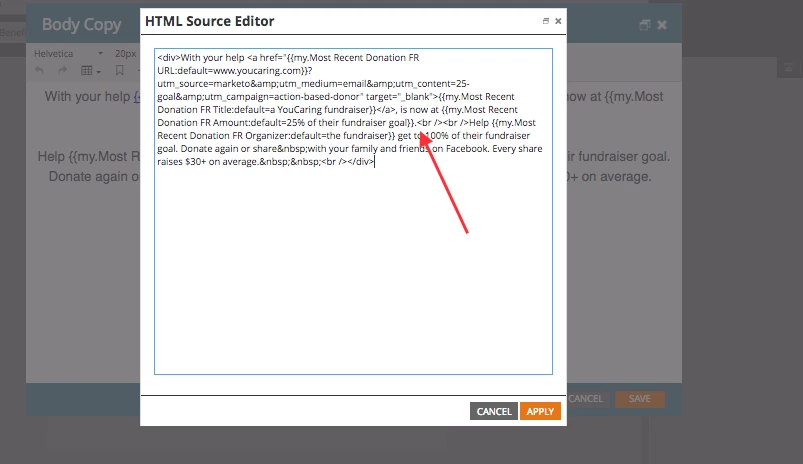Viewport: 803px width, 464px height.
Task: Open the Insert Table dropdown in Body Copy toolbar
Action: pyautogui.click(x=91, y=71)
